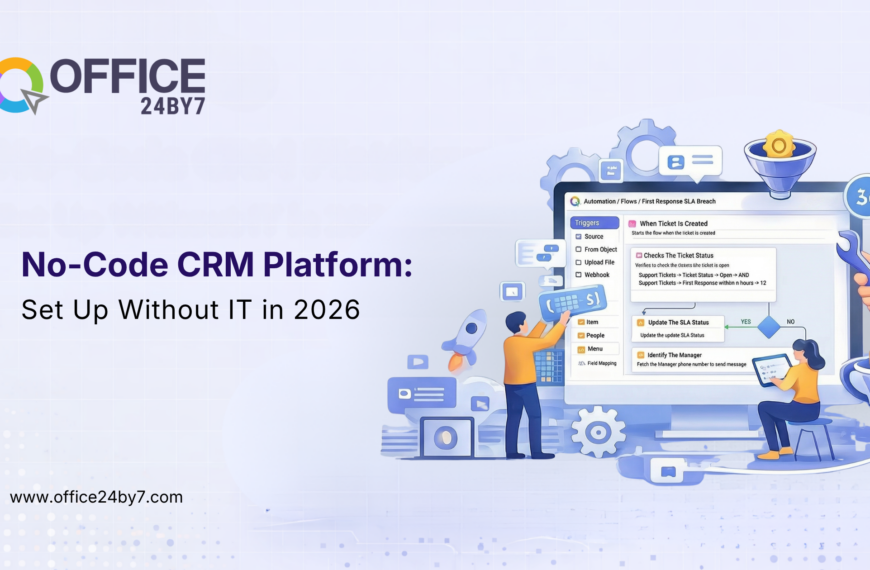Click the Checks The Ticket Status card
This screenshot has height=570, width=870.
[703, 275]
